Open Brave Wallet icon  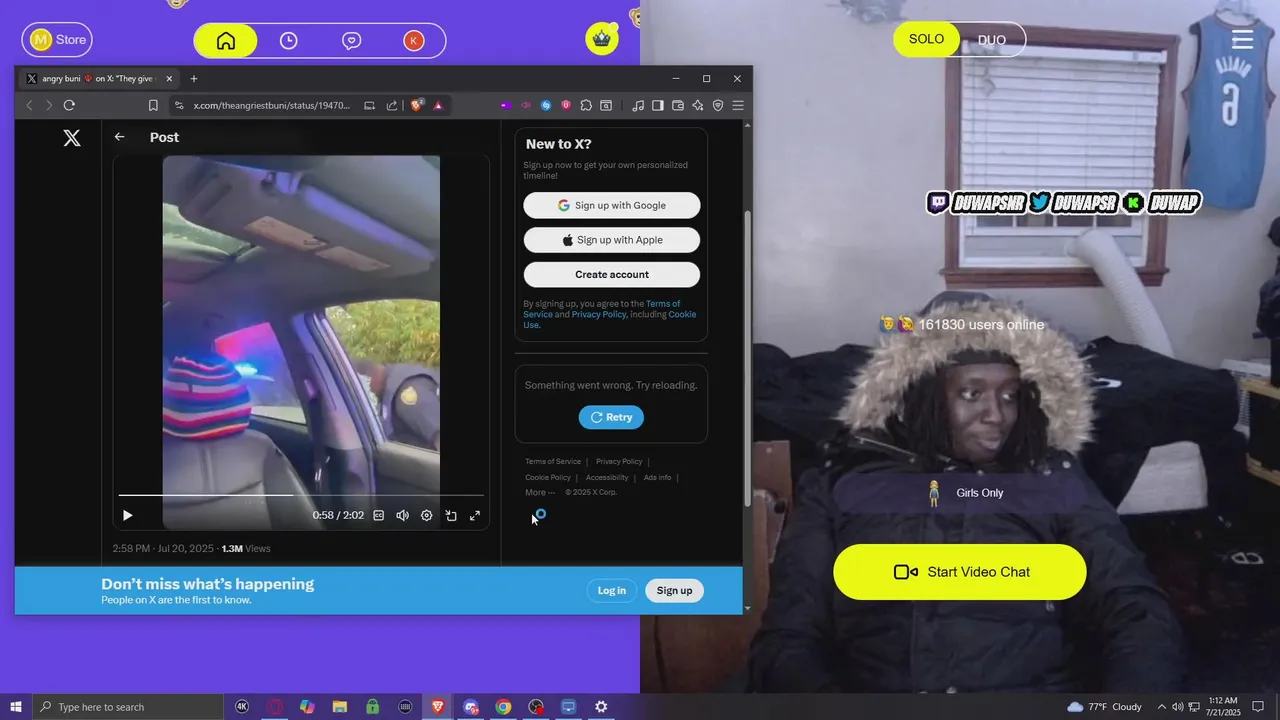click(x=677, y=105)
